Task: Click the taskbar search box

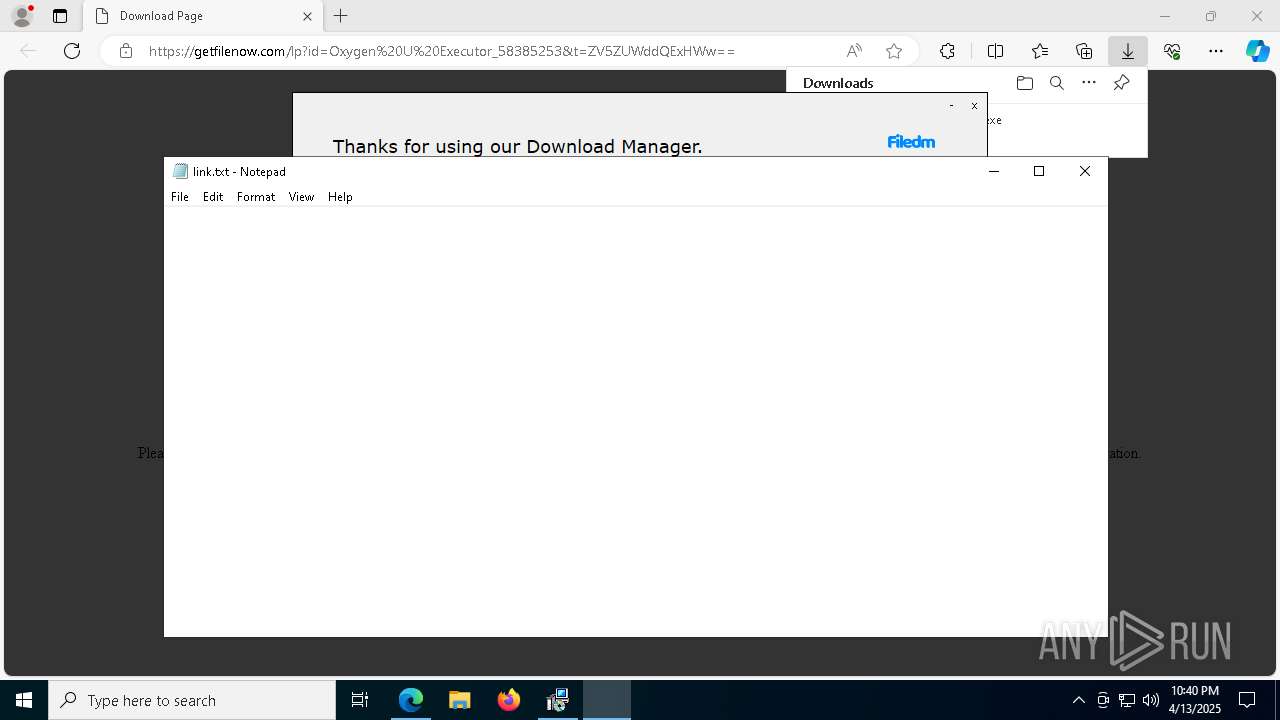Action: point(192,700)
